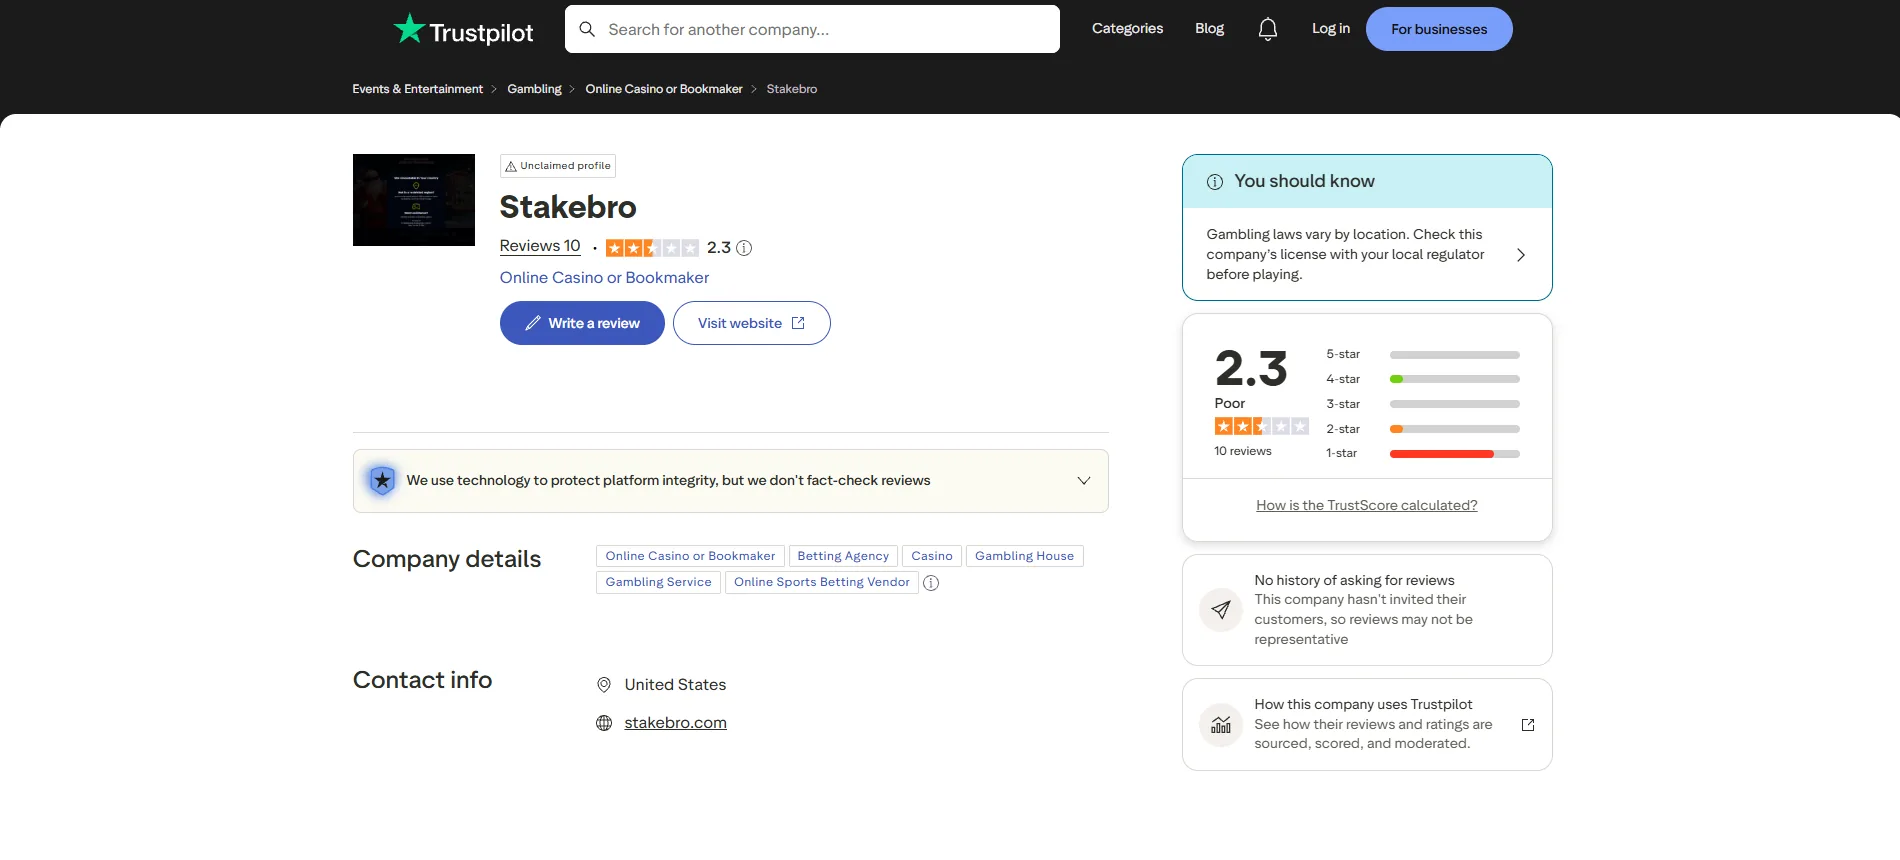Click the Trustpilot logo
The height and width of the screenshot is (860, 1900).
click(x=463, y=30)
